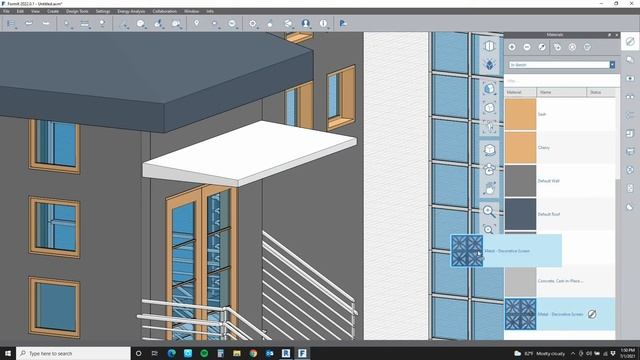Image resolution: width=640 pixels, height=360 pixels.
Task: Click the undo history list icon at toolbar start
Action: (x=11, y=24)
